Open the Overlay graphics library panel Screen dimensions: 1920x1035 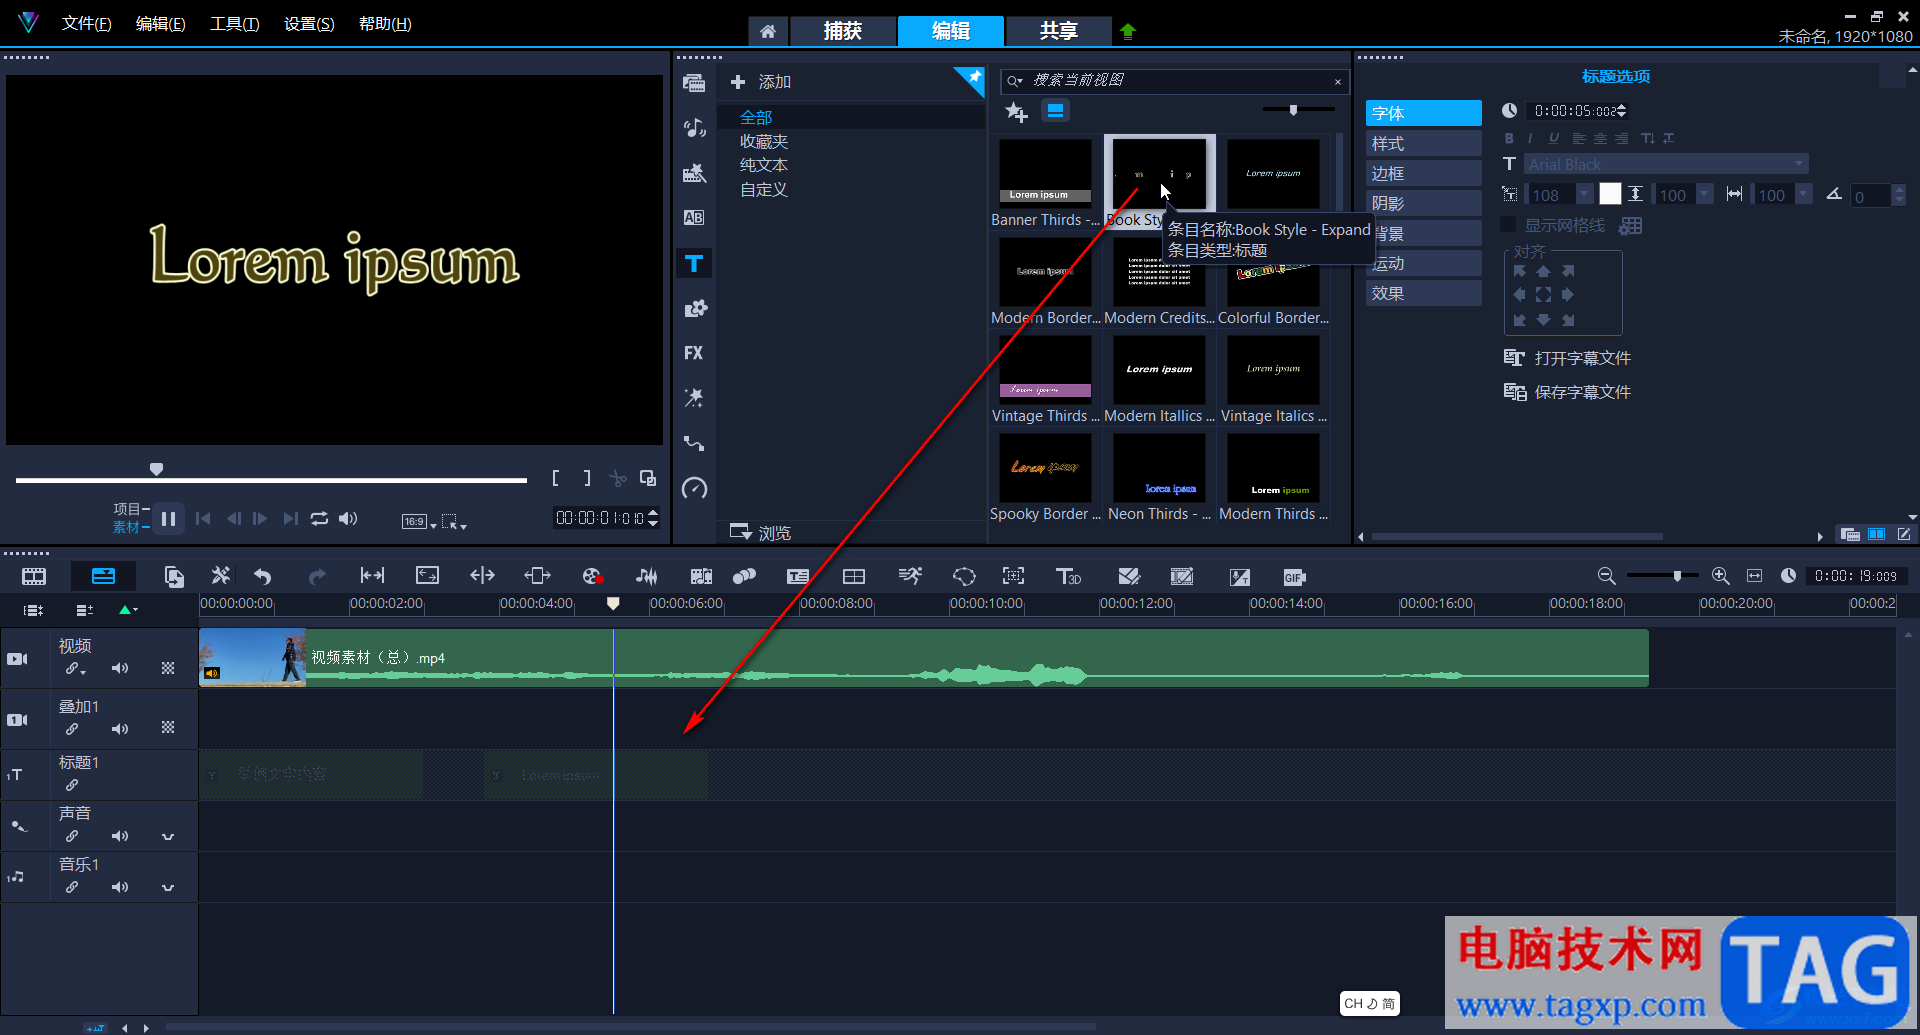[694, 308]
